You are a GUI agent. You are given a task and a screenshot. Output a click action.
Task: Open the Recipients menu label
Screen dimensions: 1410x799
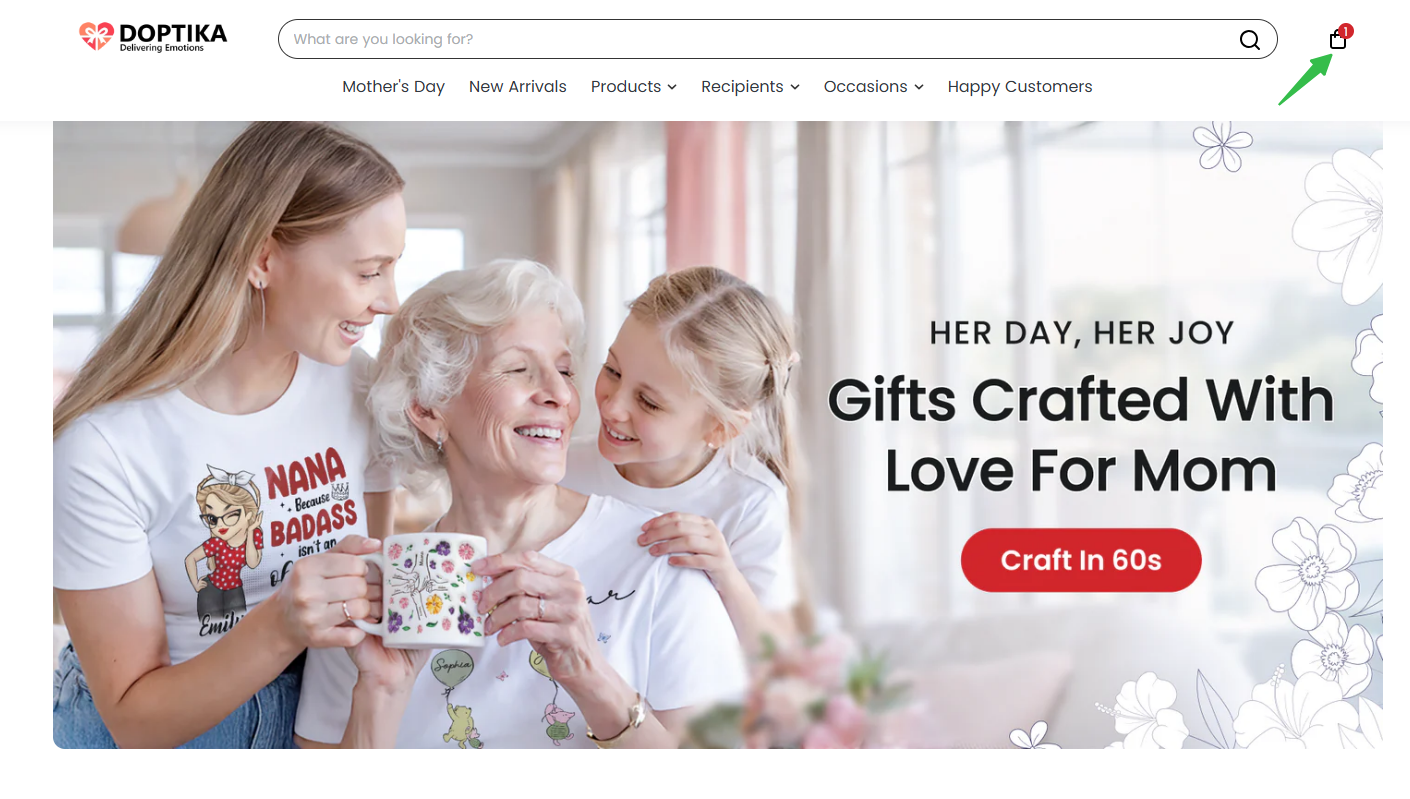(742, 87)
